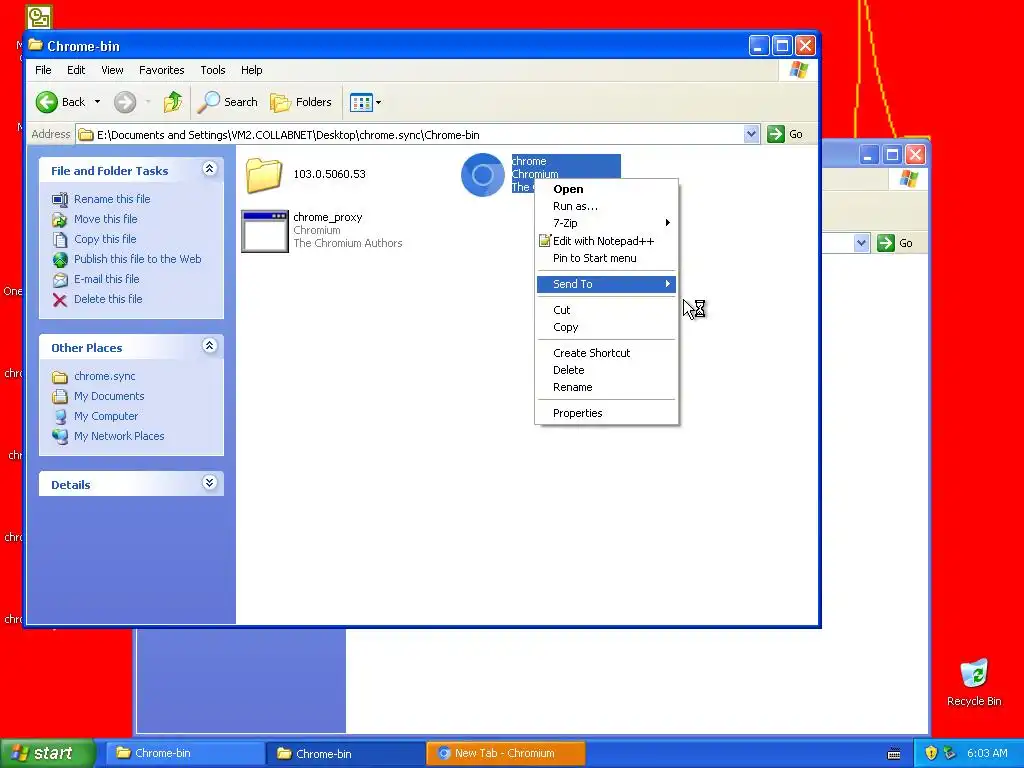Image resolution: width=1024 pixels, height=768 pixels.
Task: Click Publish this file to the Web
Action: click(138, 259)
